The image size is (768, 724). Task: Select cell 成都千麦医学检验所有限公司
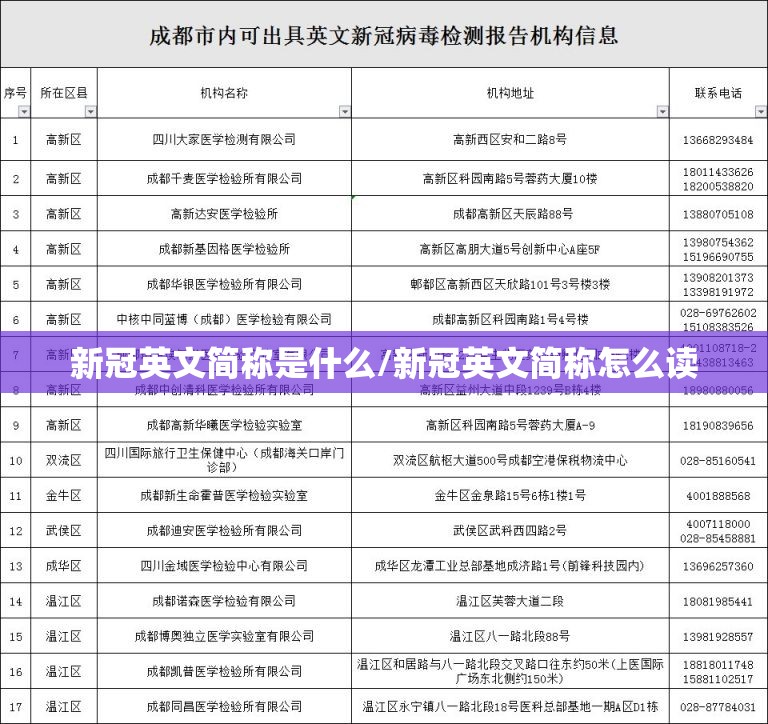click(224, 179)
